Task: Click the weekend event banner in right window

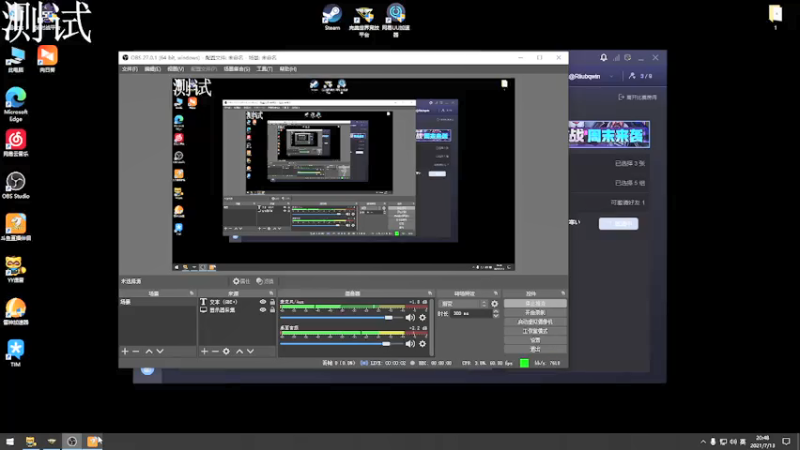Action: [x=609, y=135]
